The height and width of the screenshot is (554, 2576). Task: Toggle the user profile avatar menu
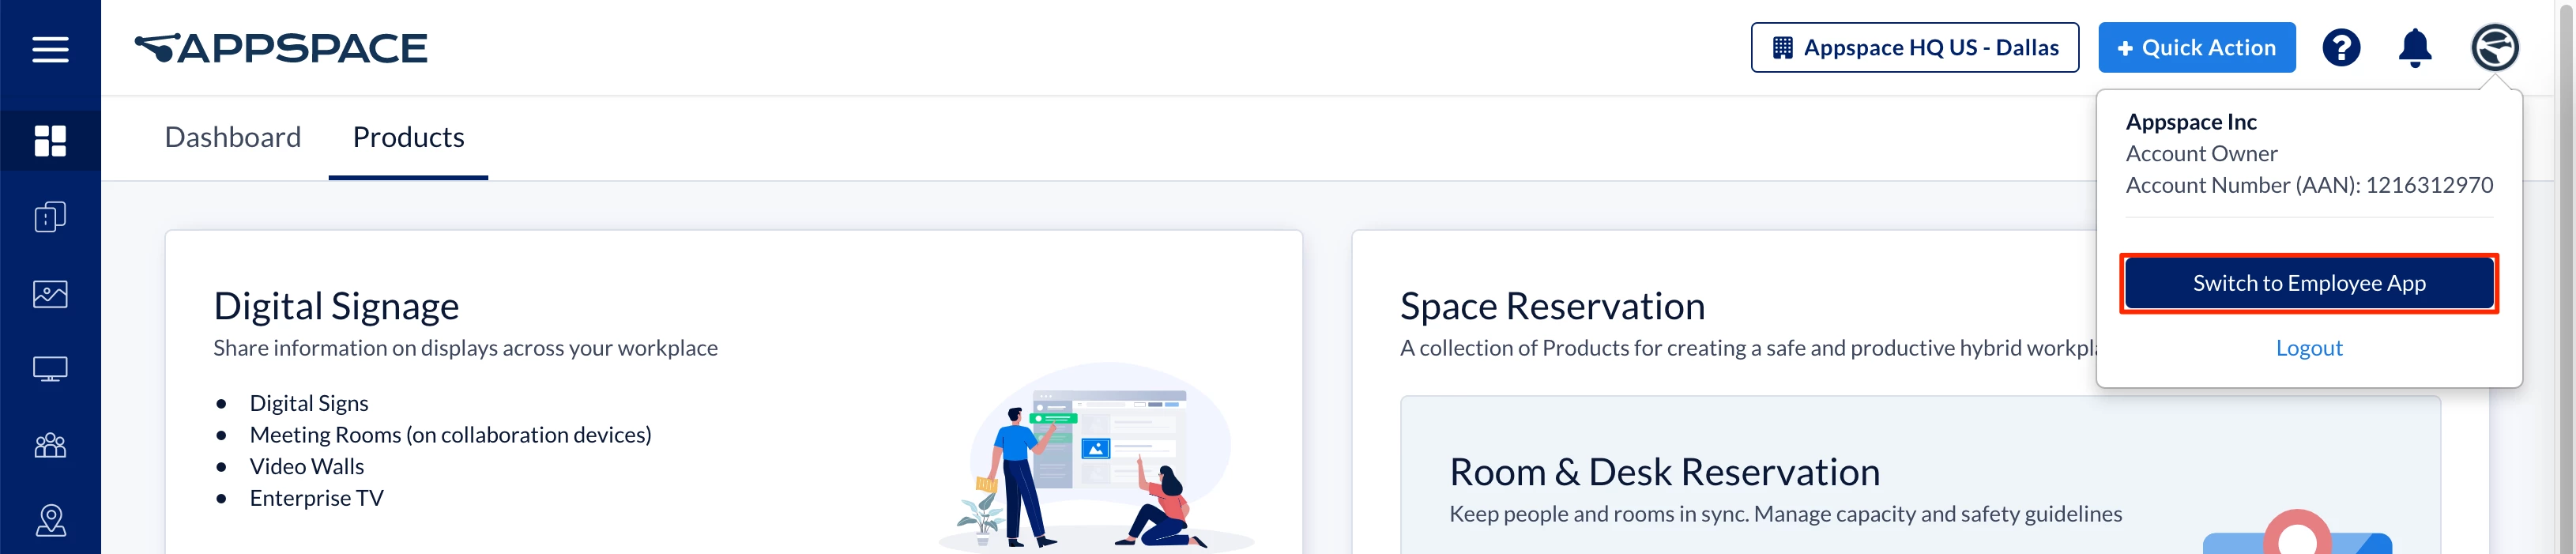[x=2495, y=47]
